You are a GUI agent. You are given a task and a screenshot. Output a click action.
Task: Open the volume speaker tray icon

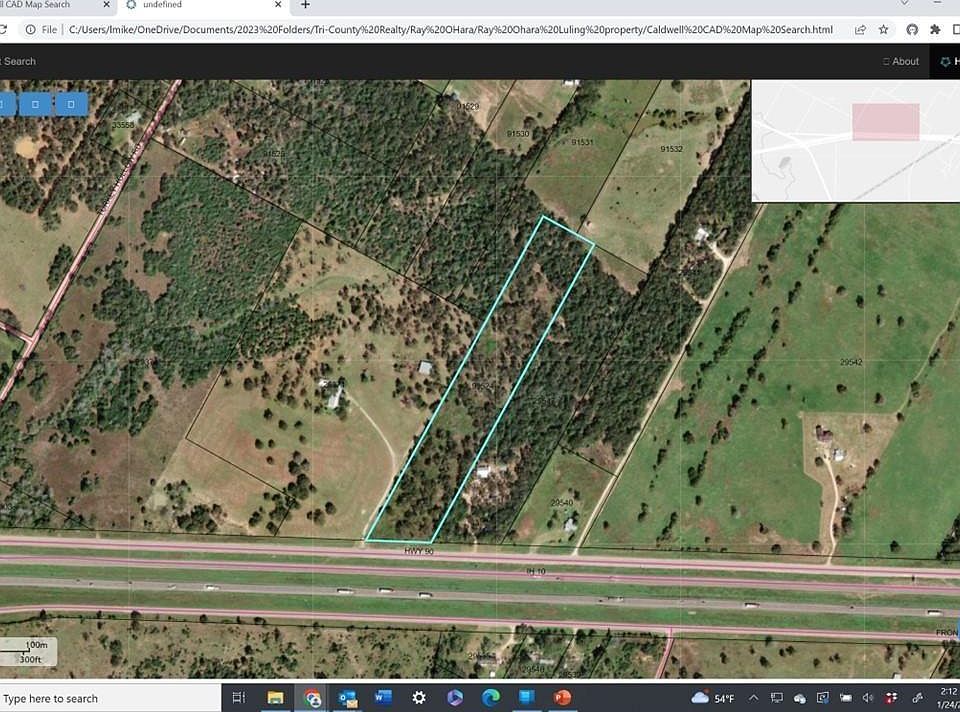pyautogui.click(x=868, y=698)
